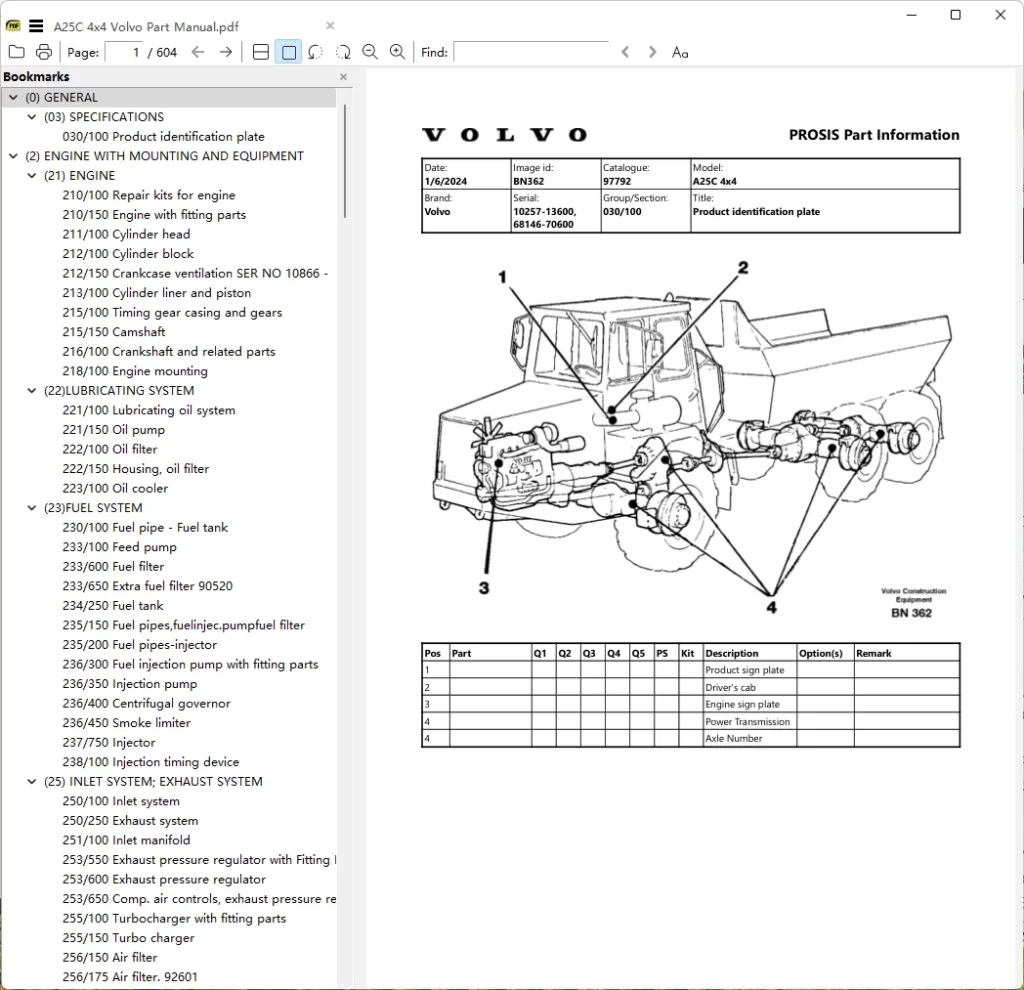This screenshot has height=990, width=1024.
Task: Open 212/150 Crankcase ventilation bookmark
Action: click(x=195, y=273)
